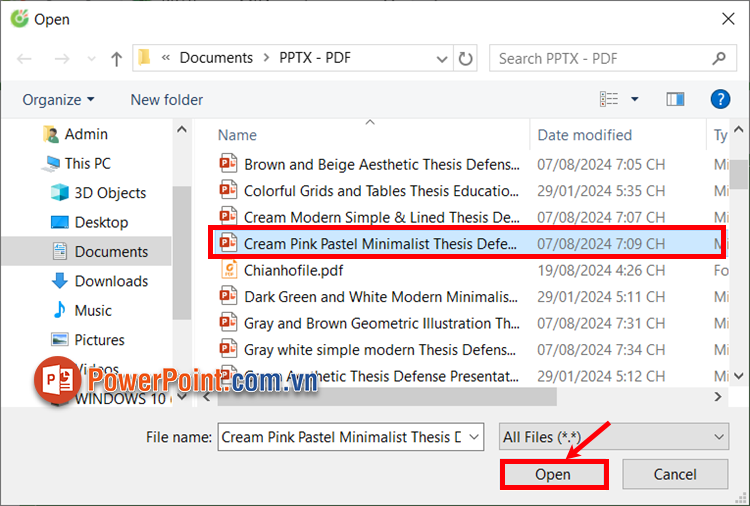Screen dimensions: 750x506
Task: Click horizontal scrollbar right arrow
Action: pyautogui.click(x=717, y=396)
